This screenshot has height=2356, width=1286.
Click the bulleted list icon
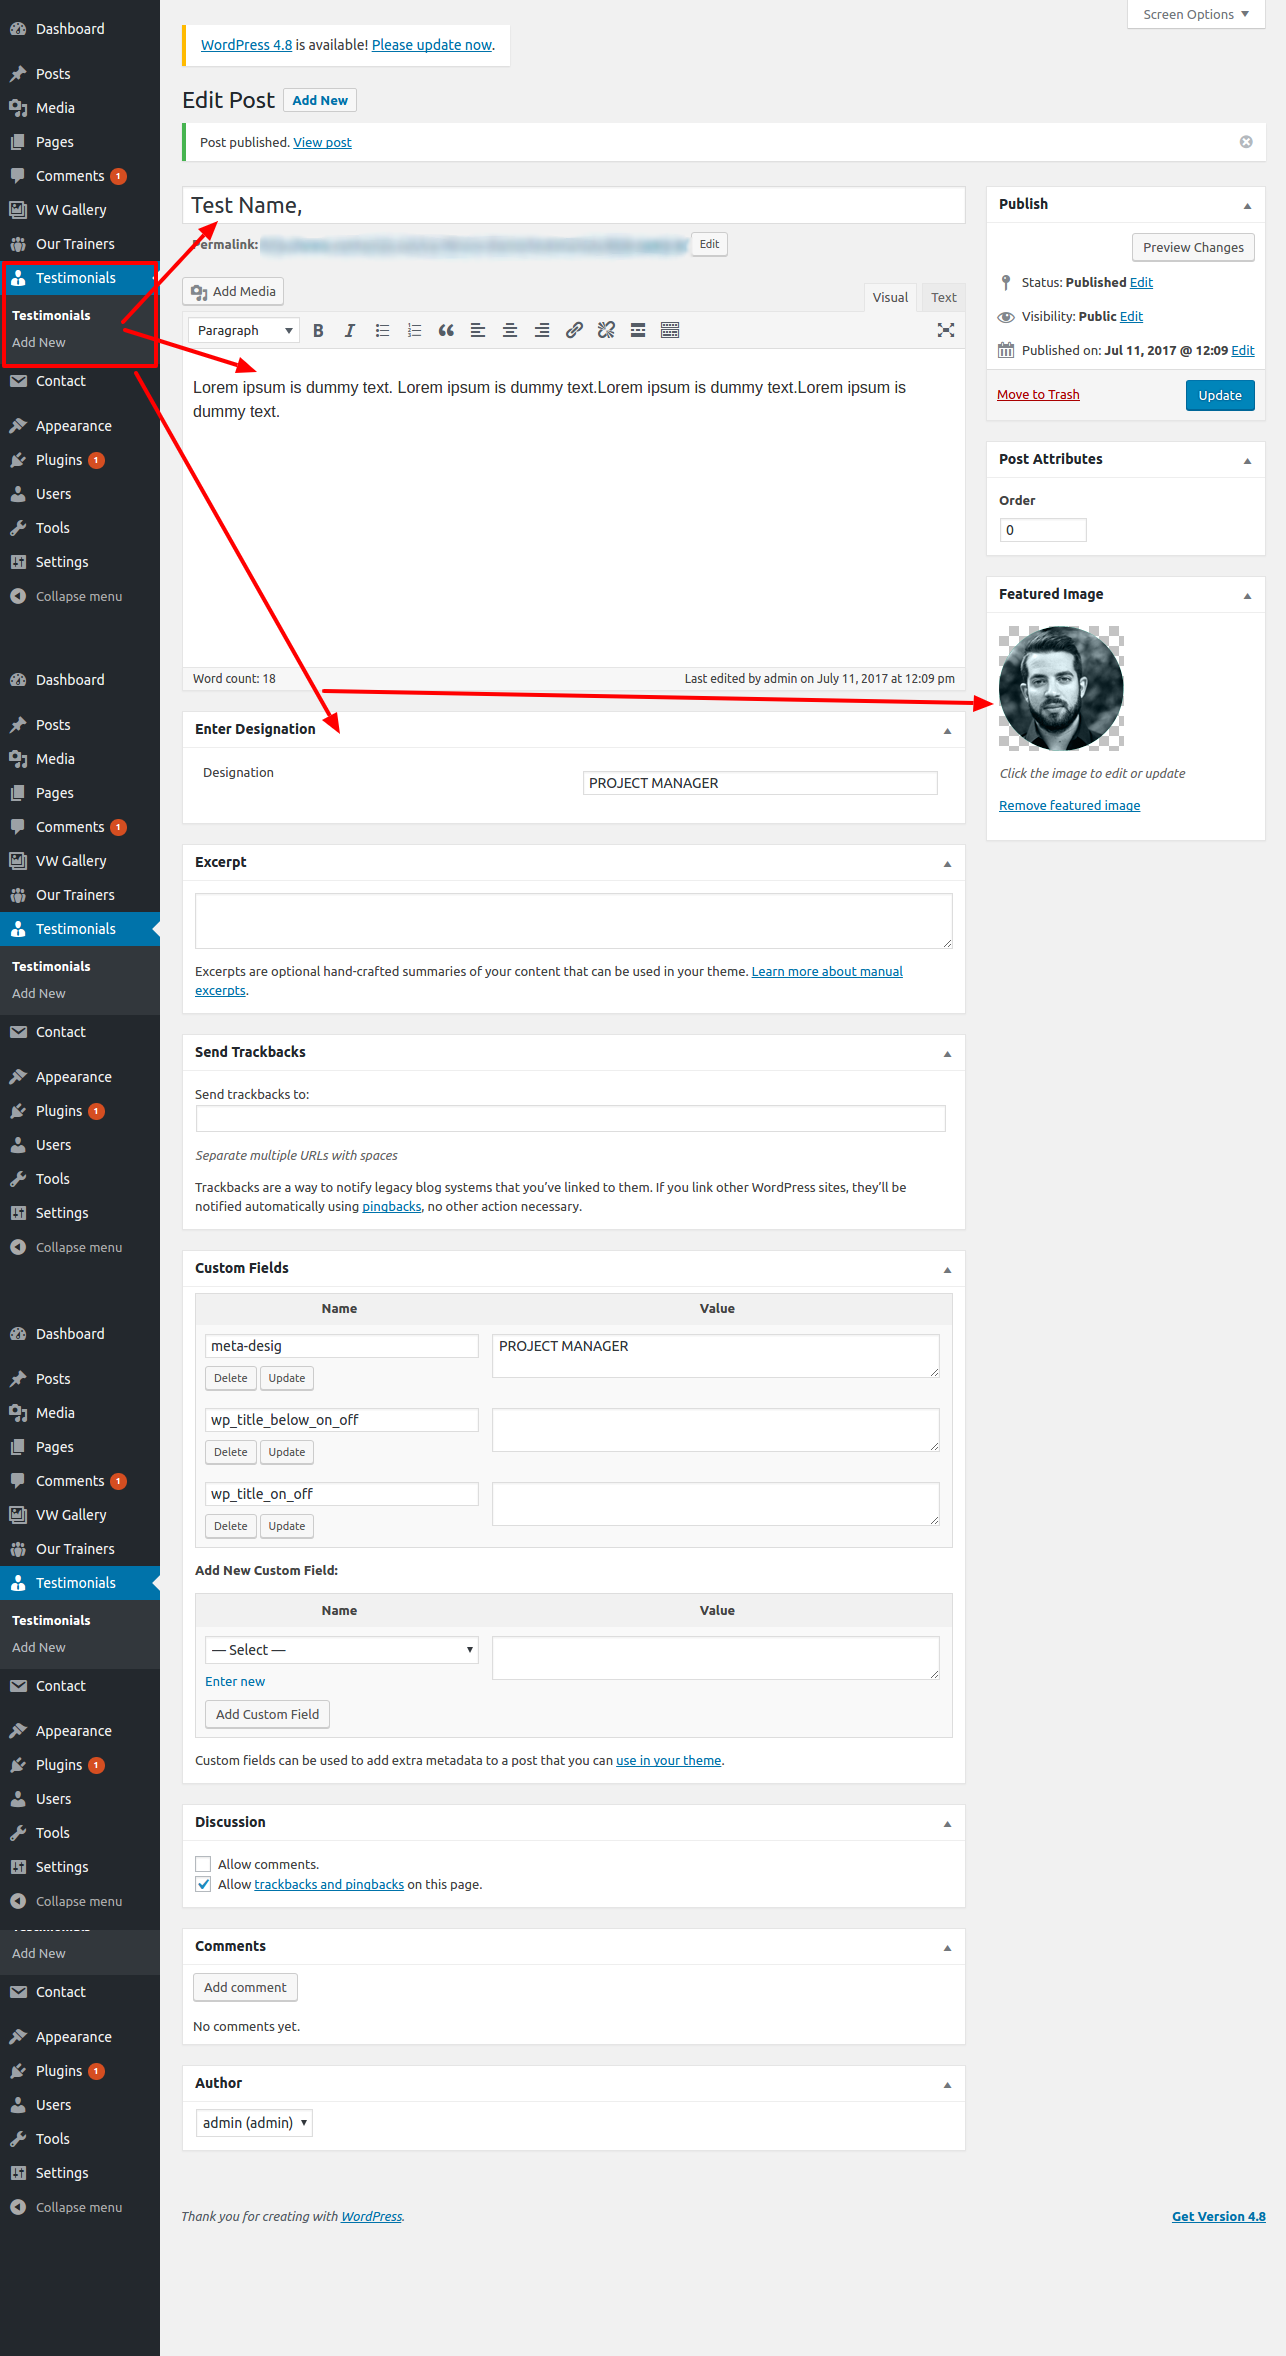(x=382, y=331)
